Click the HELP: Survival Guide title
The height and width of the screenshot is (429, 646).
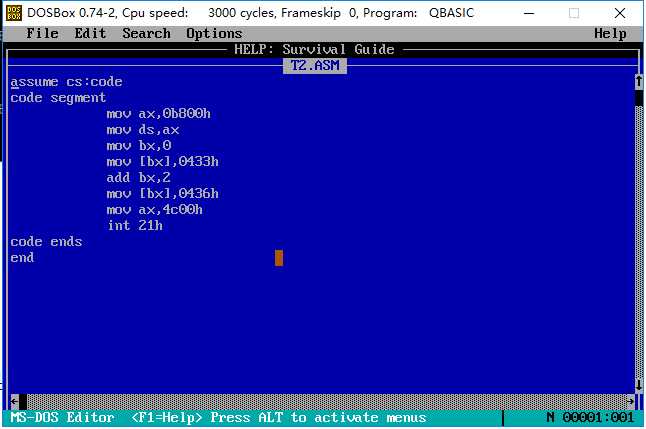[x=314, y=49]
